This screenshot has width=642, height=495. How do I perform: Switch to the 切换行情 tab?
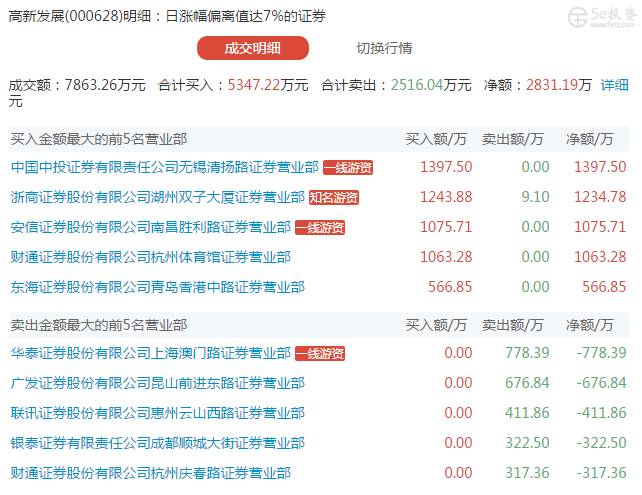384,48
